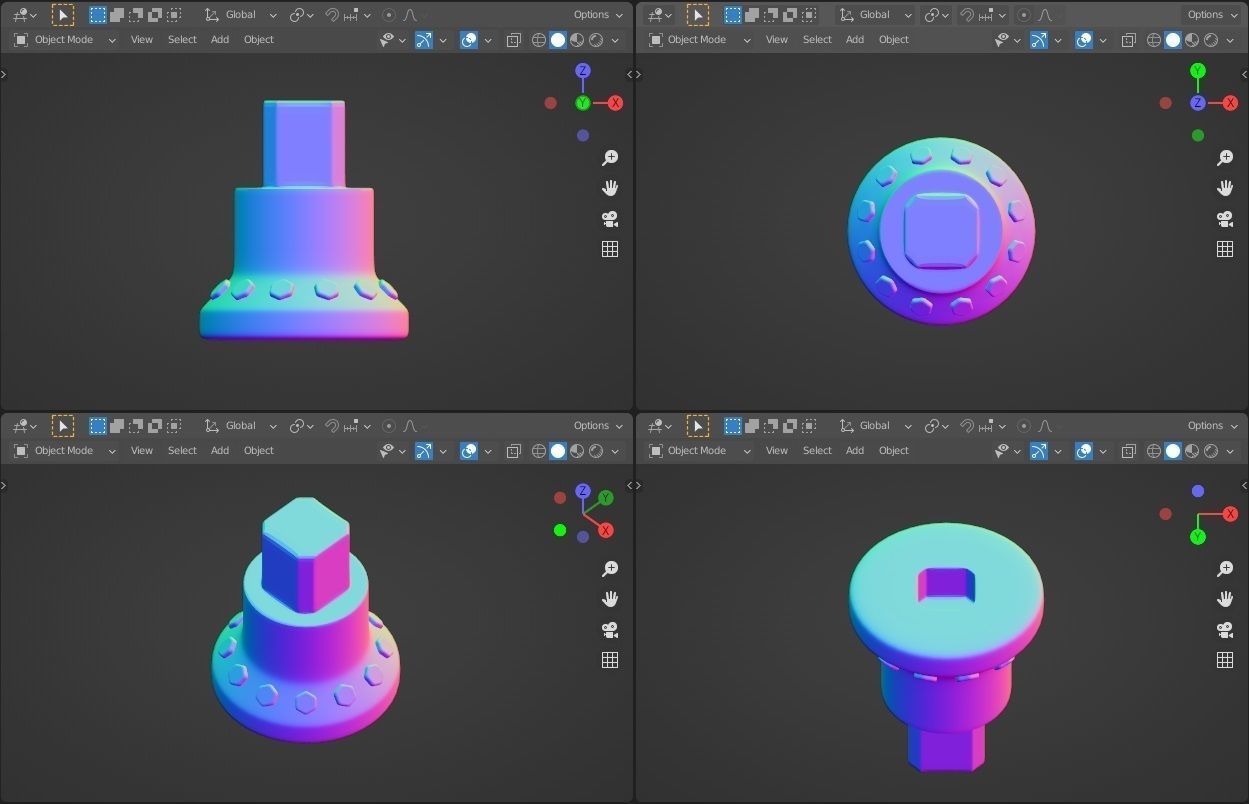Choose Set new selection mode in top-right header
Image resolution: width=1249 pixels, height=804 pixels.
point(732,15)
